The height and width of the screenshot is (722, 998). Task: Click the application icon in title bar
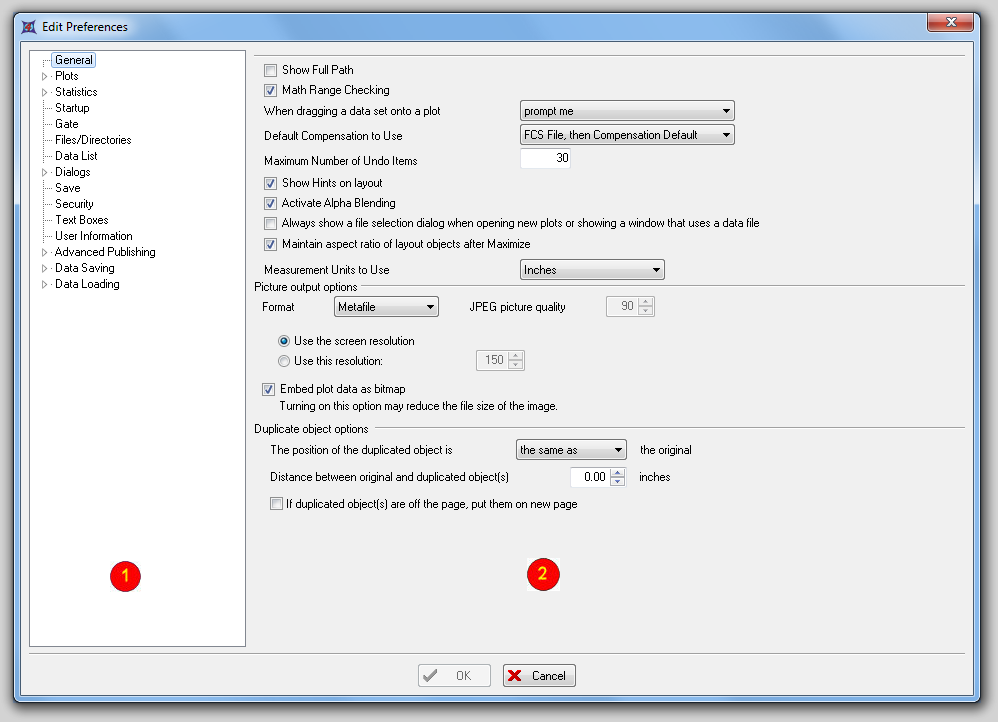29,27
